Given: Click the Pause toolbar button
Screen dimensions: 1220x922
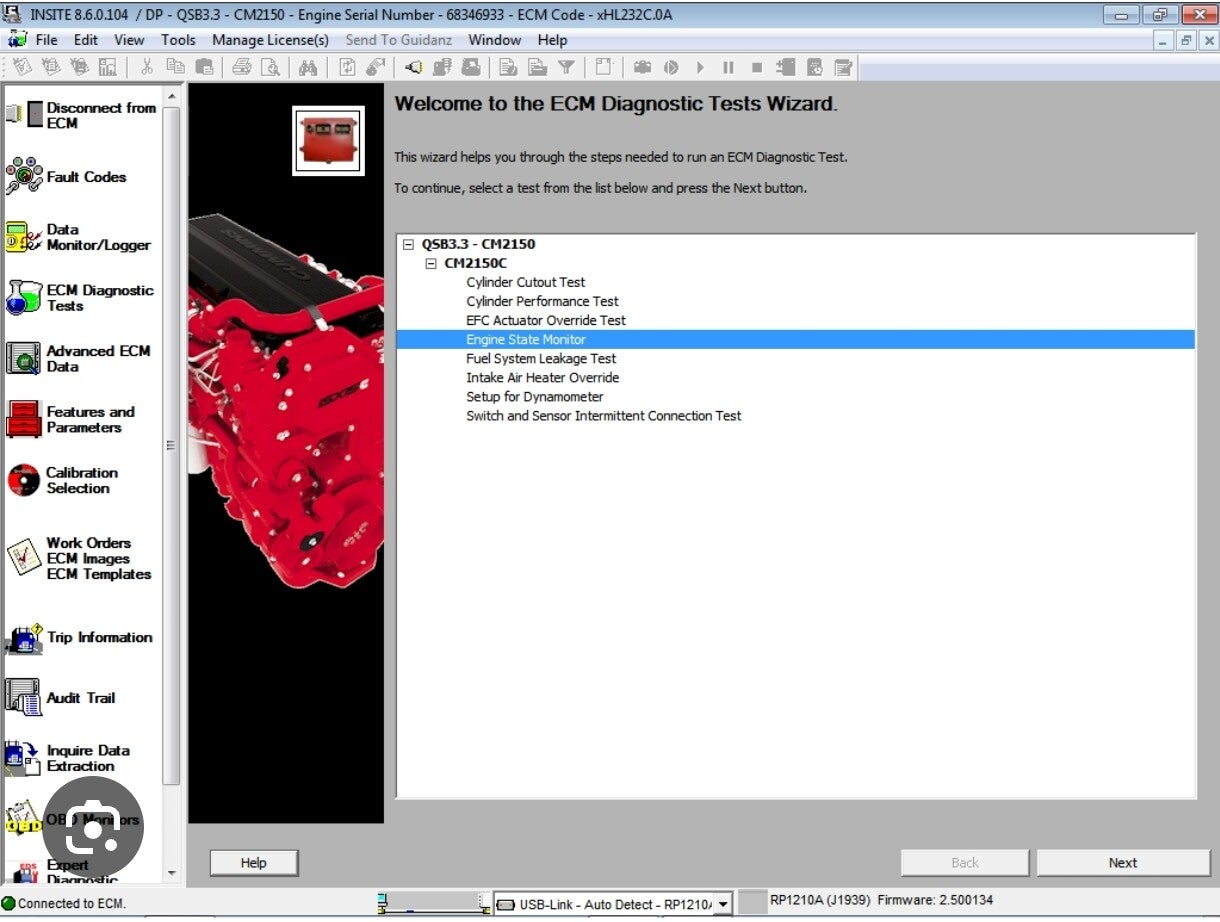Looking at the screenshot, I should tap(728, 67).
